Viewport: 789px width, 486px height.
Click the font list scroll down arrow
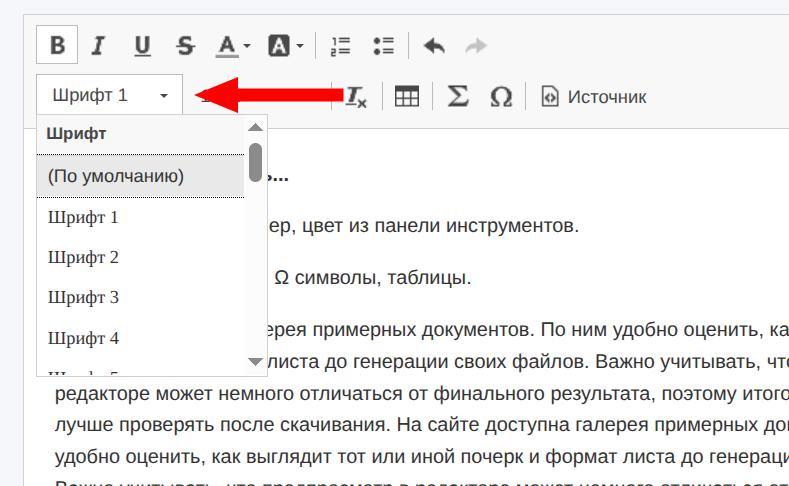[x=256, y=362]
